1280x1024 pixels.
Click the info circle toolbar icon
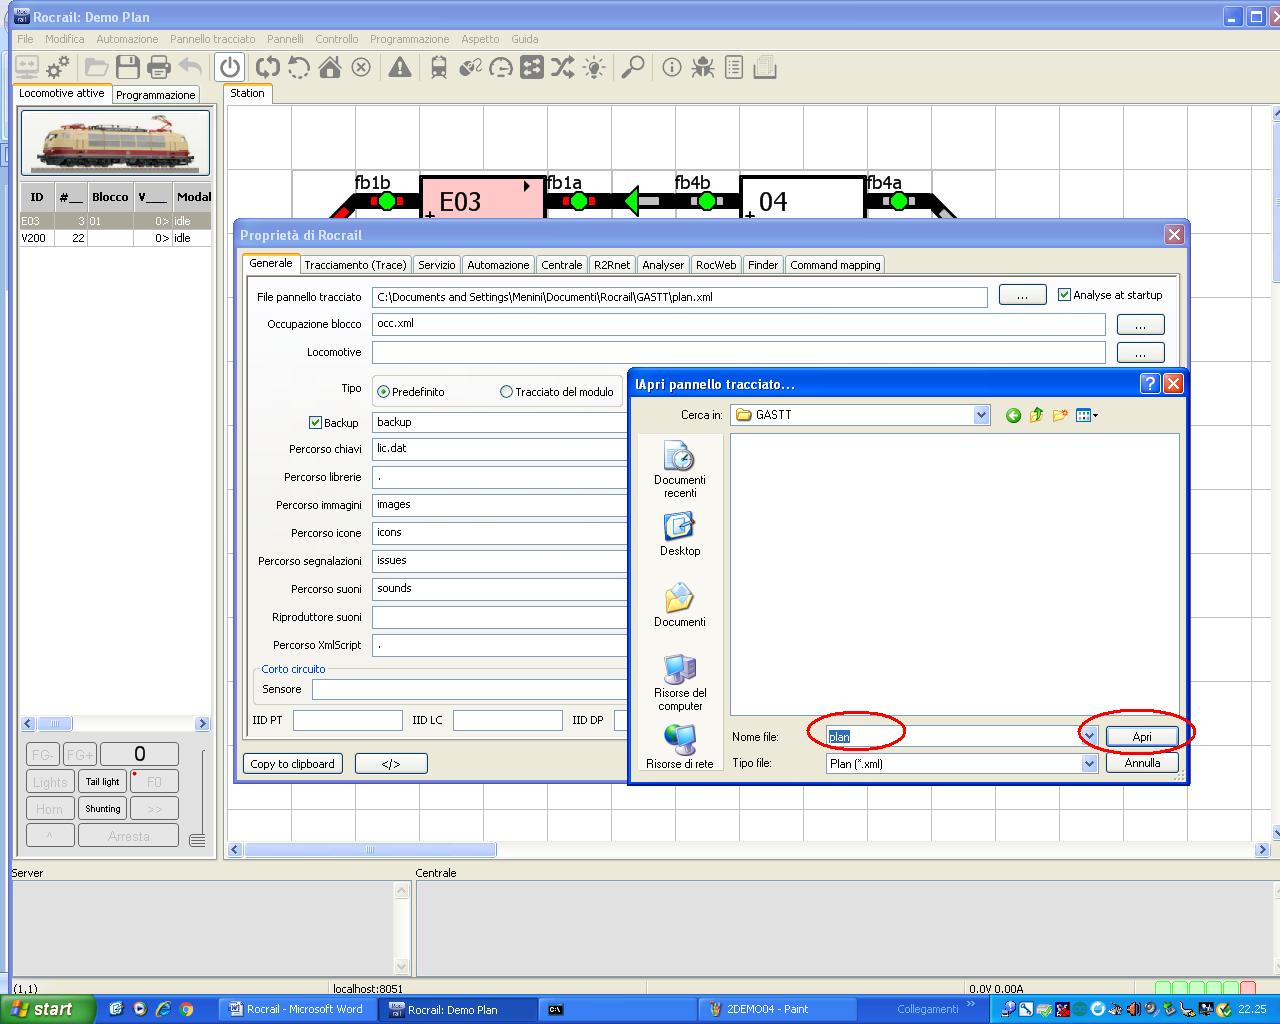coord(672,67)
